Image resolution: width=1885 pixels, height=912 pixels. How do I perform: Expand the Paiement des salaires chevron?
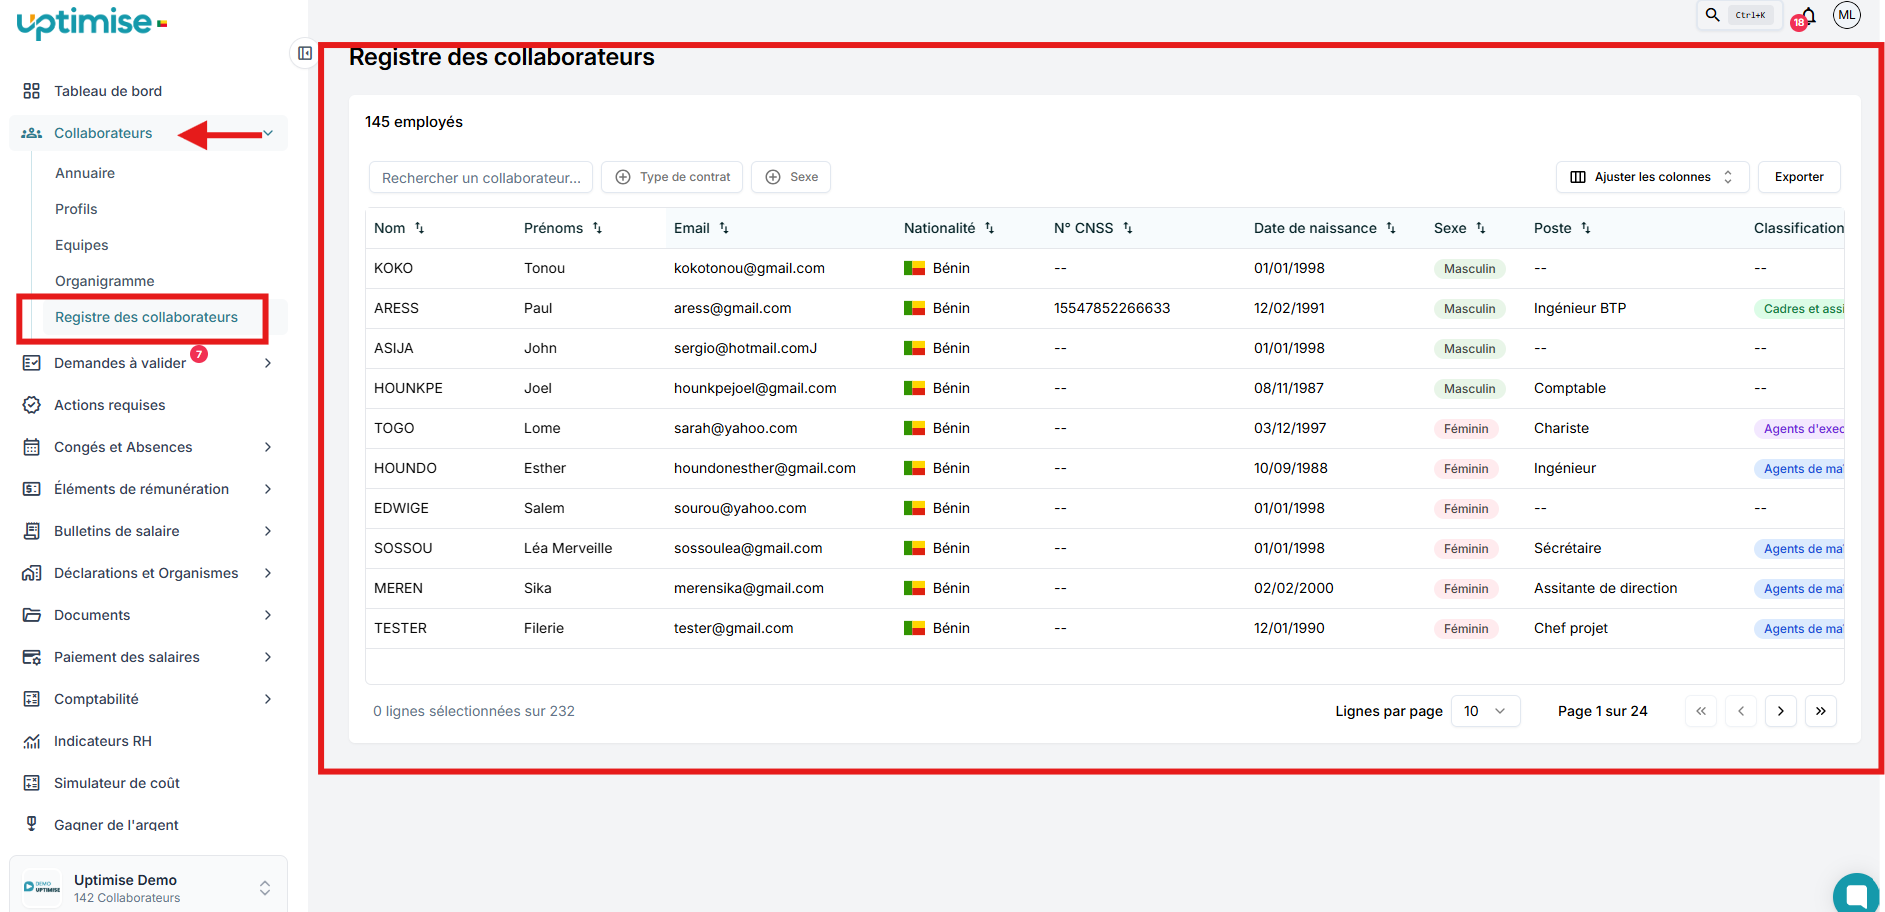[268, 657]
